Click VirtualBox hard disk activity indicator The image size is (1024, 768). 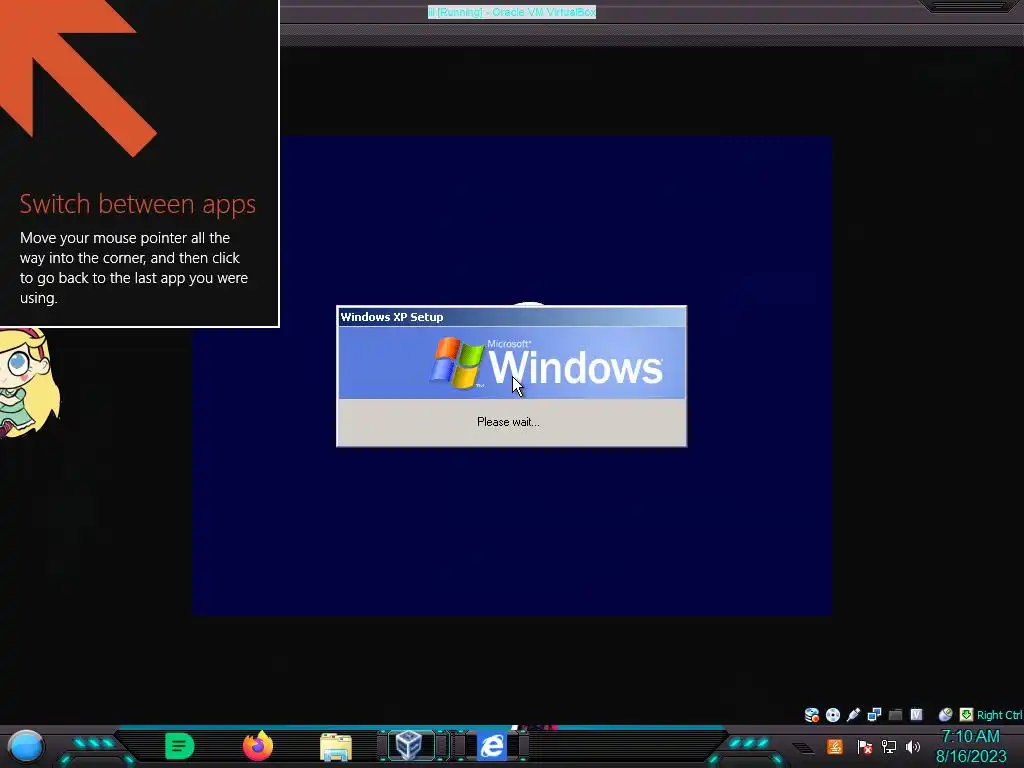coord(812,715)
